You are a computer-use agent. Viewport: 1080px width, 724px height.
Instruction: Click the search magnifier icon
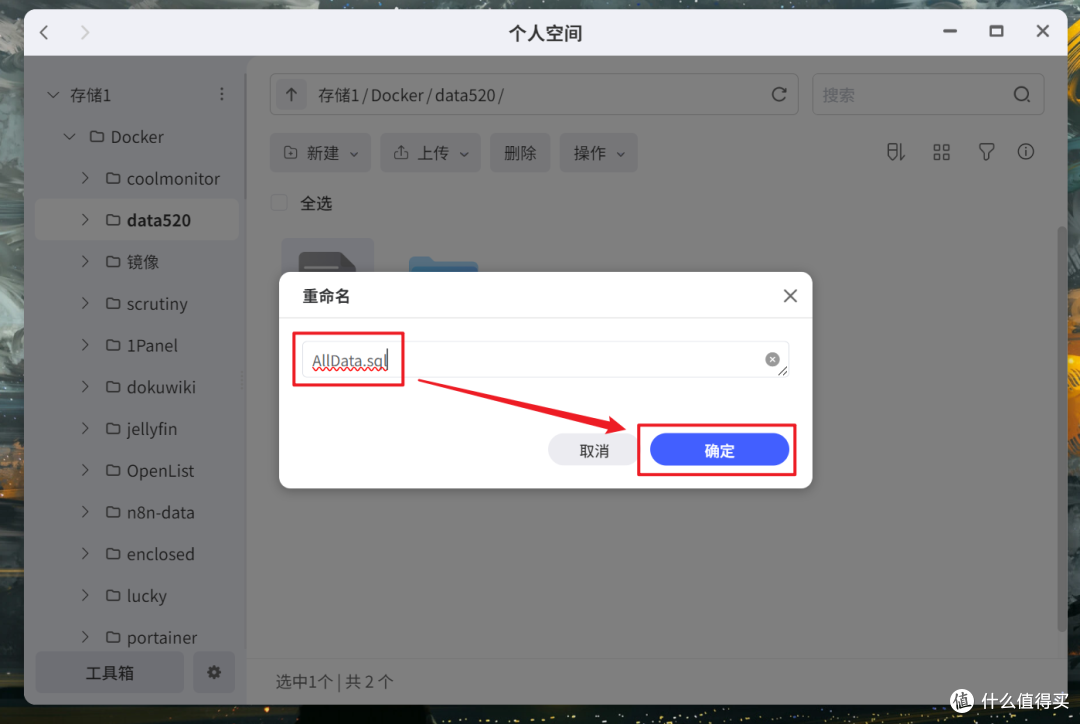(x=1022, y=94)
